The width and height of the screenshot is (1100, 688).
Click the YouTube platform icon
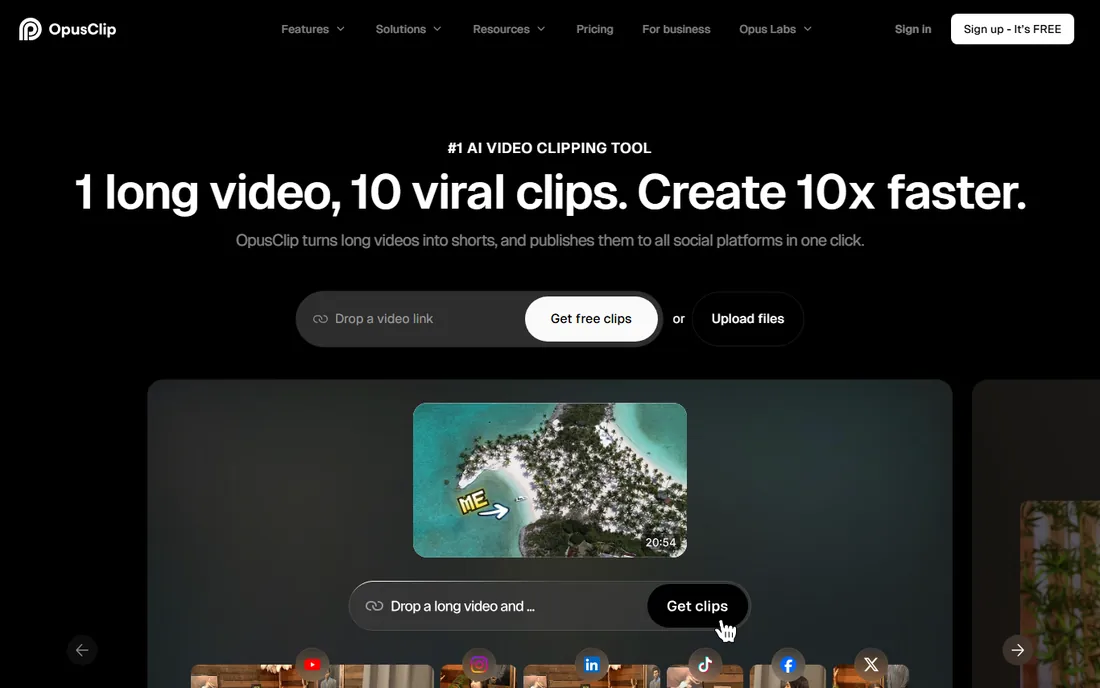[312, 664]
